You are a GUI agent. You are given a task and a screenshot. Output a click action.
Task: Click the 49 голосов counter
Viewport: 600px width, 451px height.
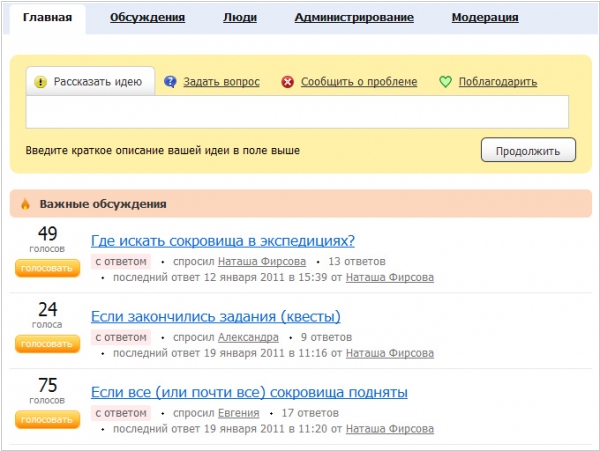[47, 239]
